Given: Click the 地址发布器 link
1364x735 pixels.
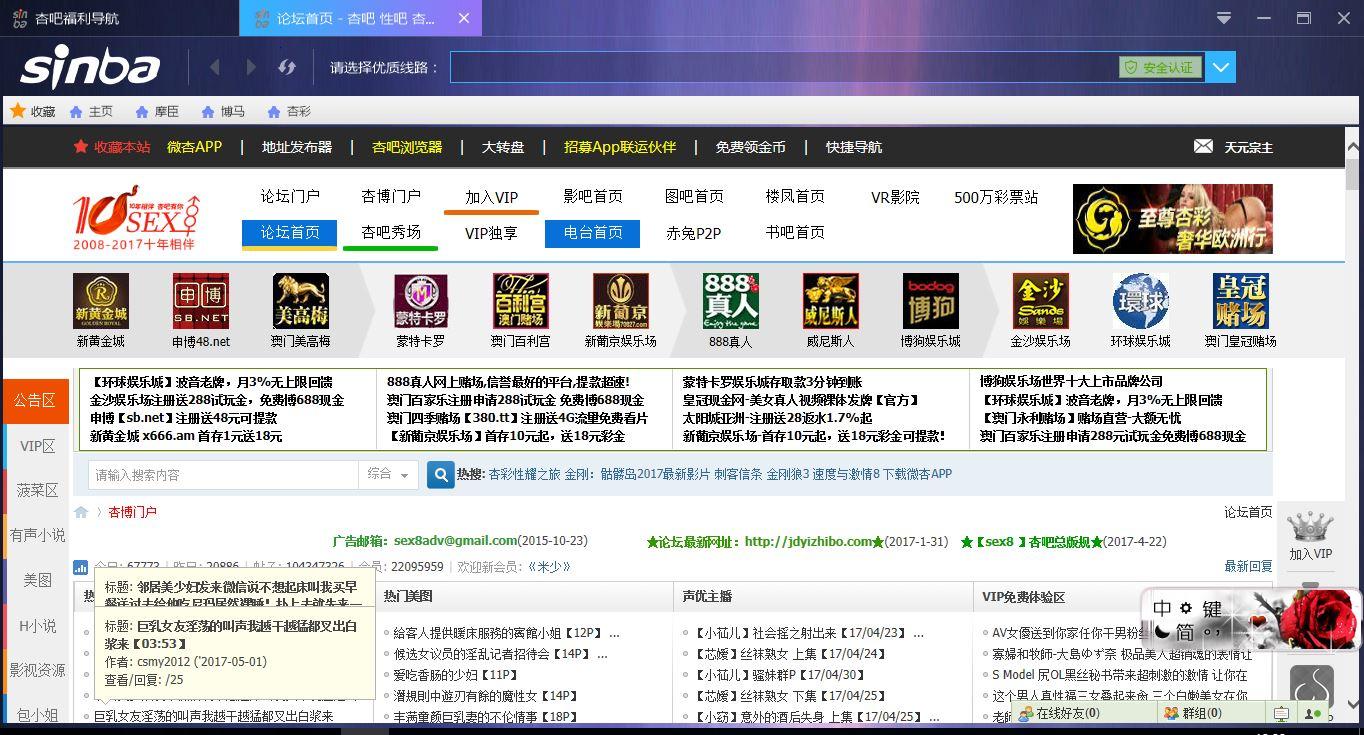Looking at the screenshot, I should [297, 147].
